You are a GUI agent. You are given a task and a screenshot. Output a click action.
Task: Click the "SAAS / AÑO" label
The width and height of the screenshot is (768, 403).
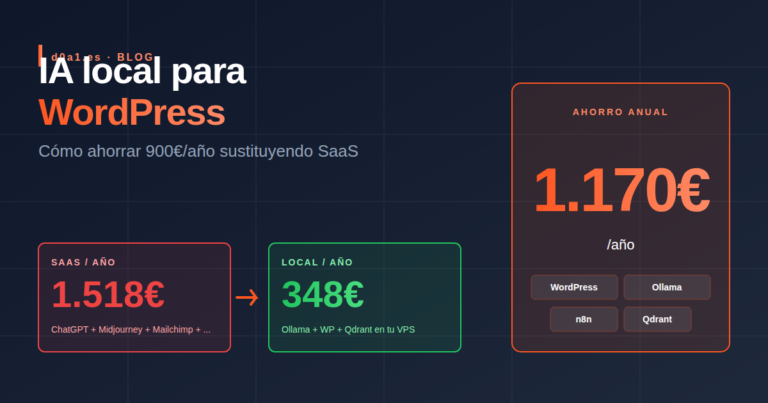tap(83, 262)
